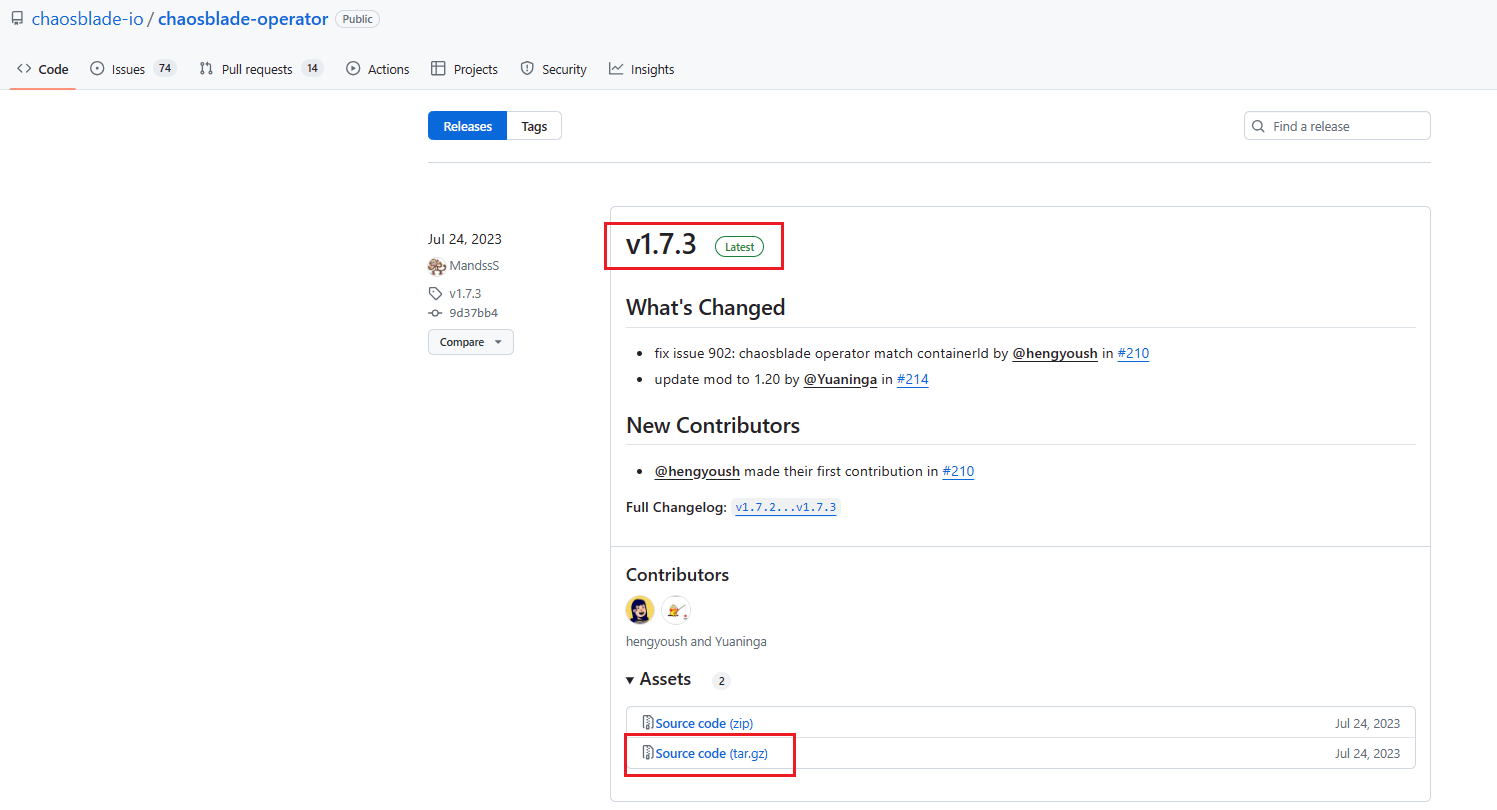Image resolution: width=1497 pixels, height=810 pixels.
Task: Open @hengyoush under New Contributors
Action: tap(697, 471)
